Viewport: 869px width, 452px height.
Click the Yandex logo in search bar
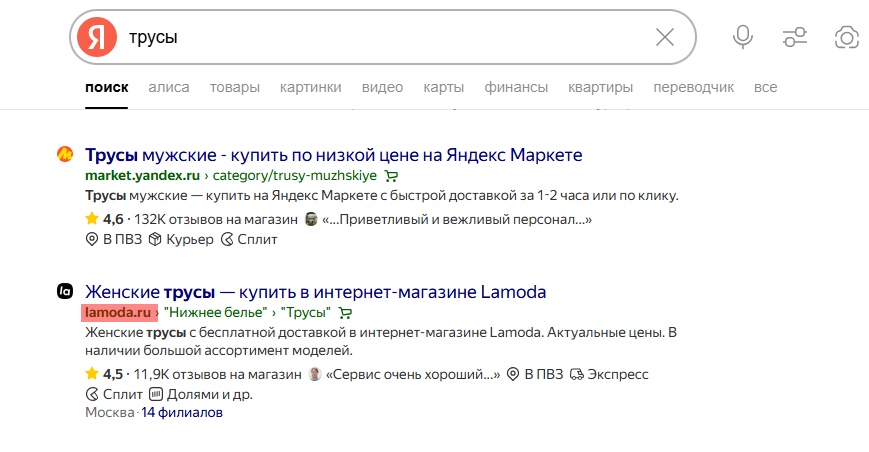pyautogui.click(x=97, y=37)
